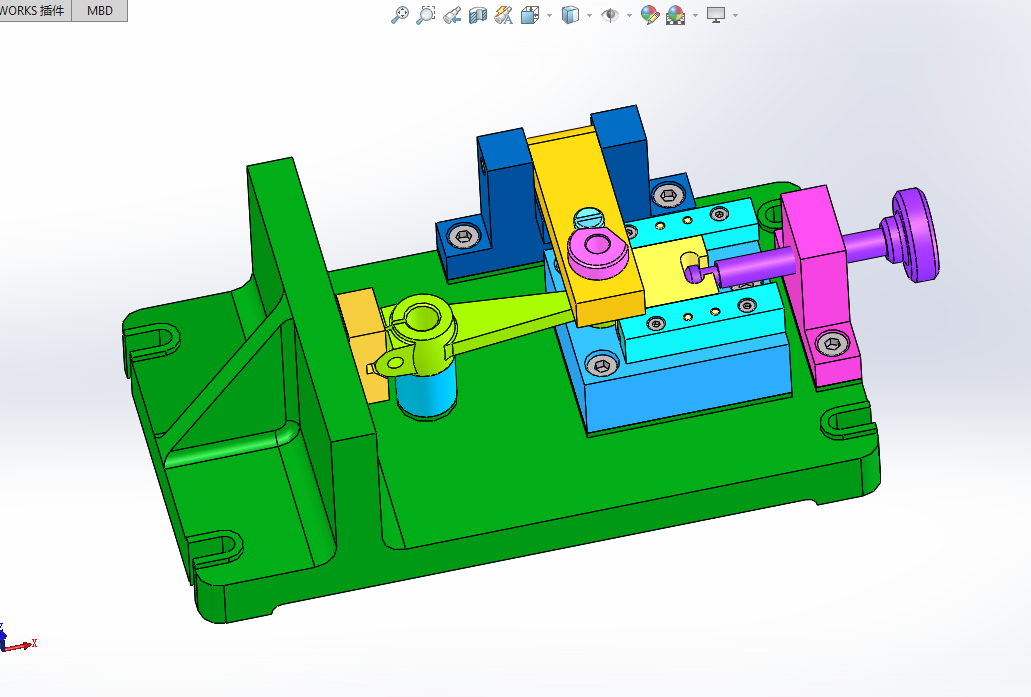The height and width of the screenshot is (697, 1031).
Task: Click the Zoom to Fit icon
Action: pos(399,14)
